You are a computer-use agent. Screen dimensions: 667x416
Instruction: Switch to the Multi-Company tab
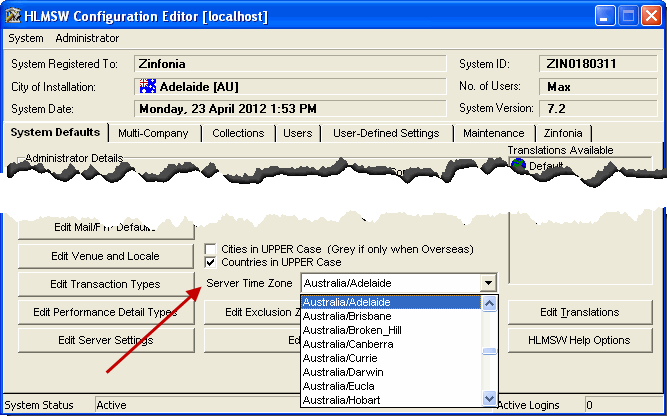point(153,133)
